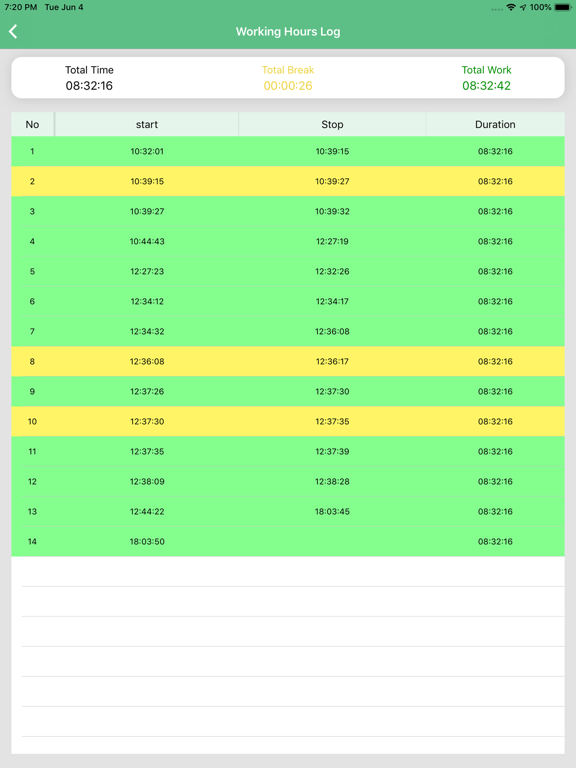The width and height of the screenshot is (576, 768).
Task: Select stop time 12:36:08 in row 7
Action: click(x=332, y=332)
